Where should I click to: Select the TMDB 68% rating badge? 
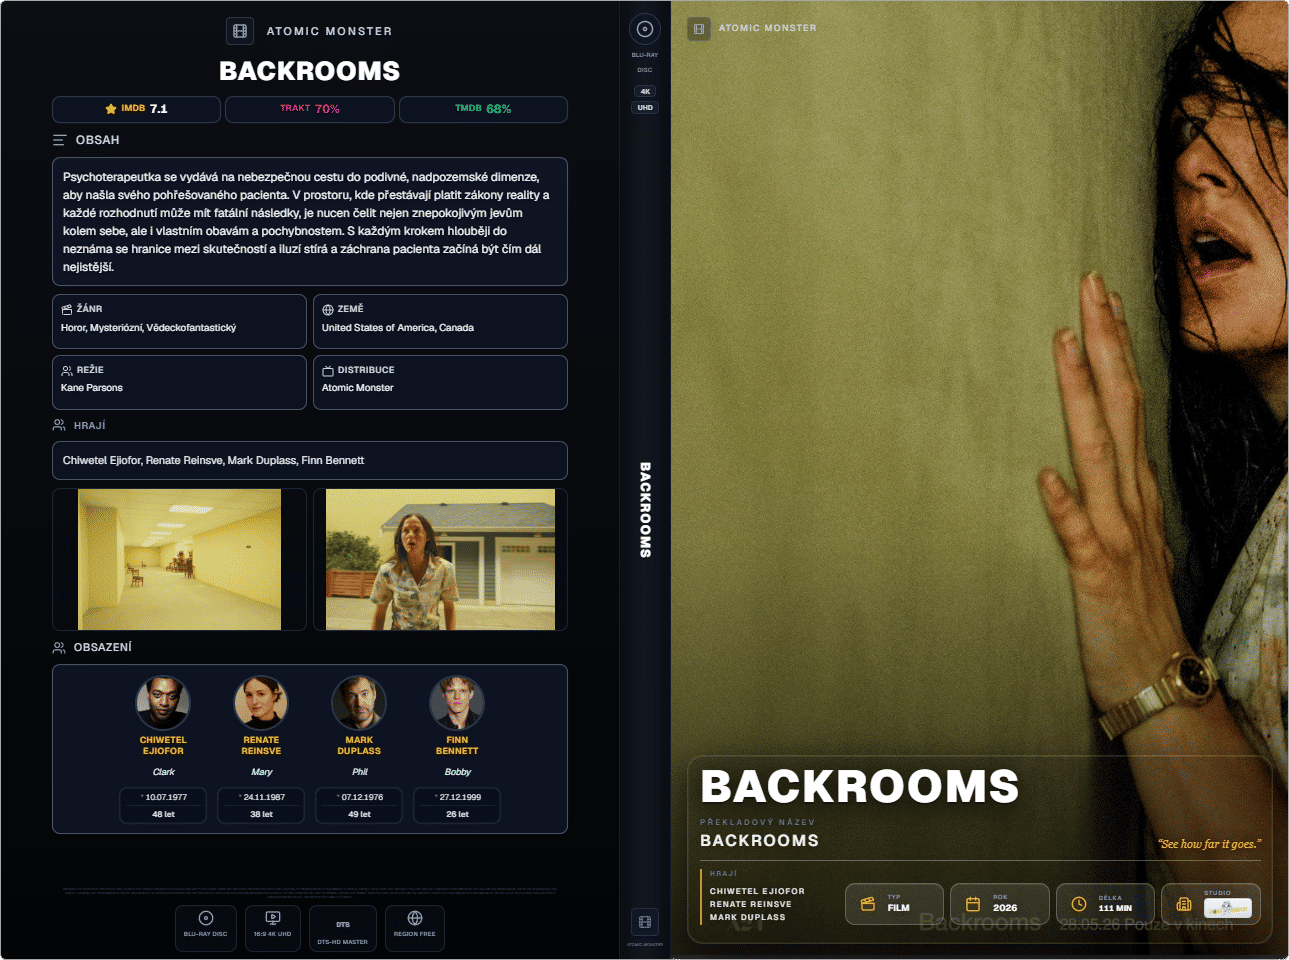tap(483, 109)
